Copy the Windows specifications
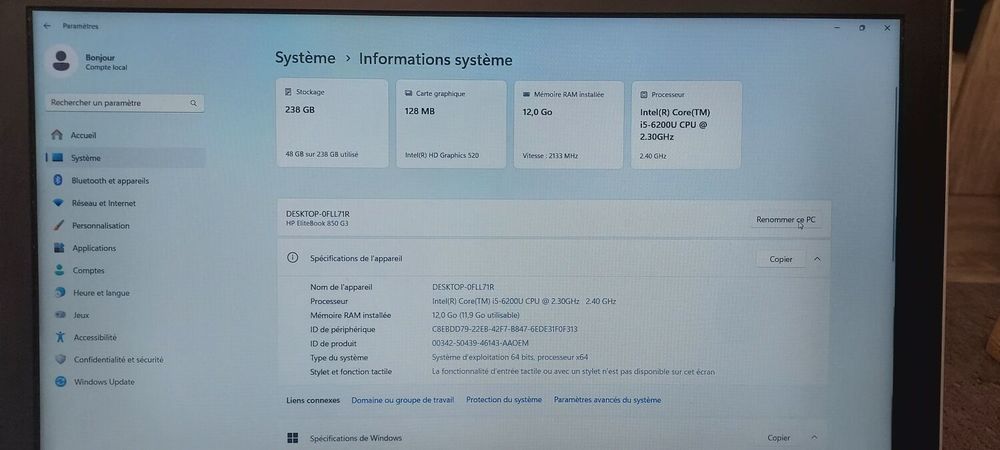1000x450 pixels. [x=779, y=437]
